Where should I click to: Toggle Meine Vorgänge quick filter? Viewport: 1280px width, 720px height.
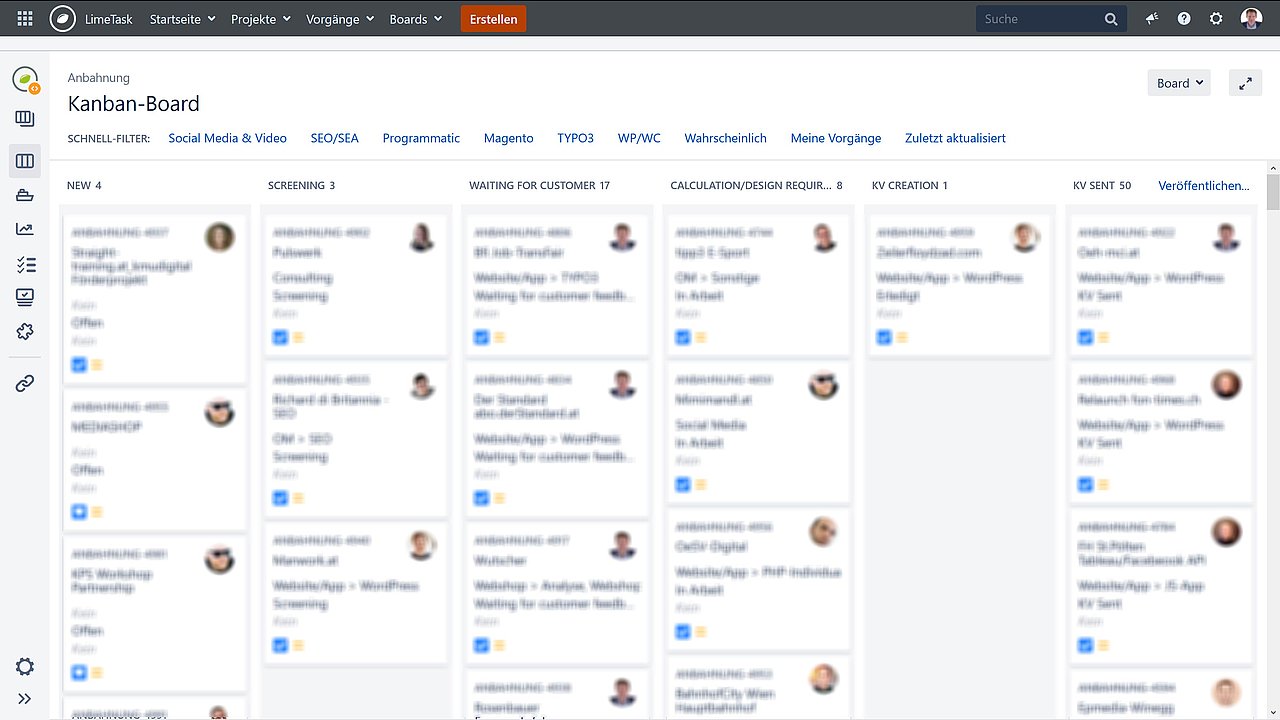pos(836,138)
